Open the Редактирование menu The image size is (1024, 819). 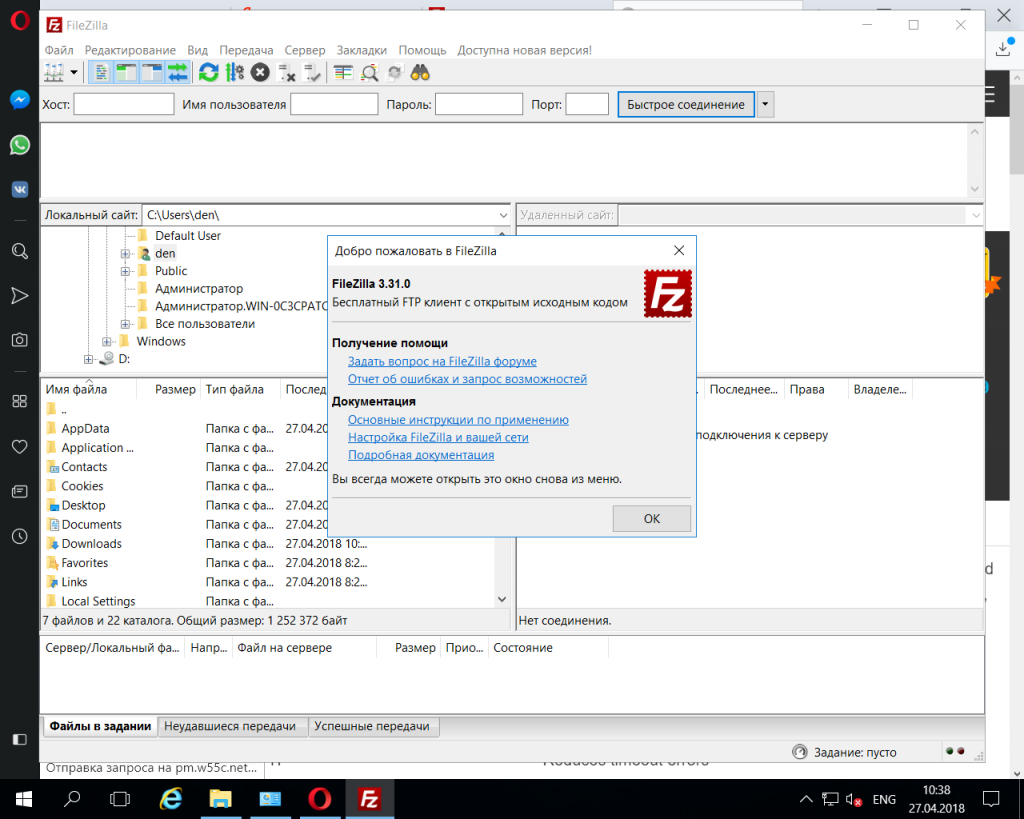coord(130,50)
